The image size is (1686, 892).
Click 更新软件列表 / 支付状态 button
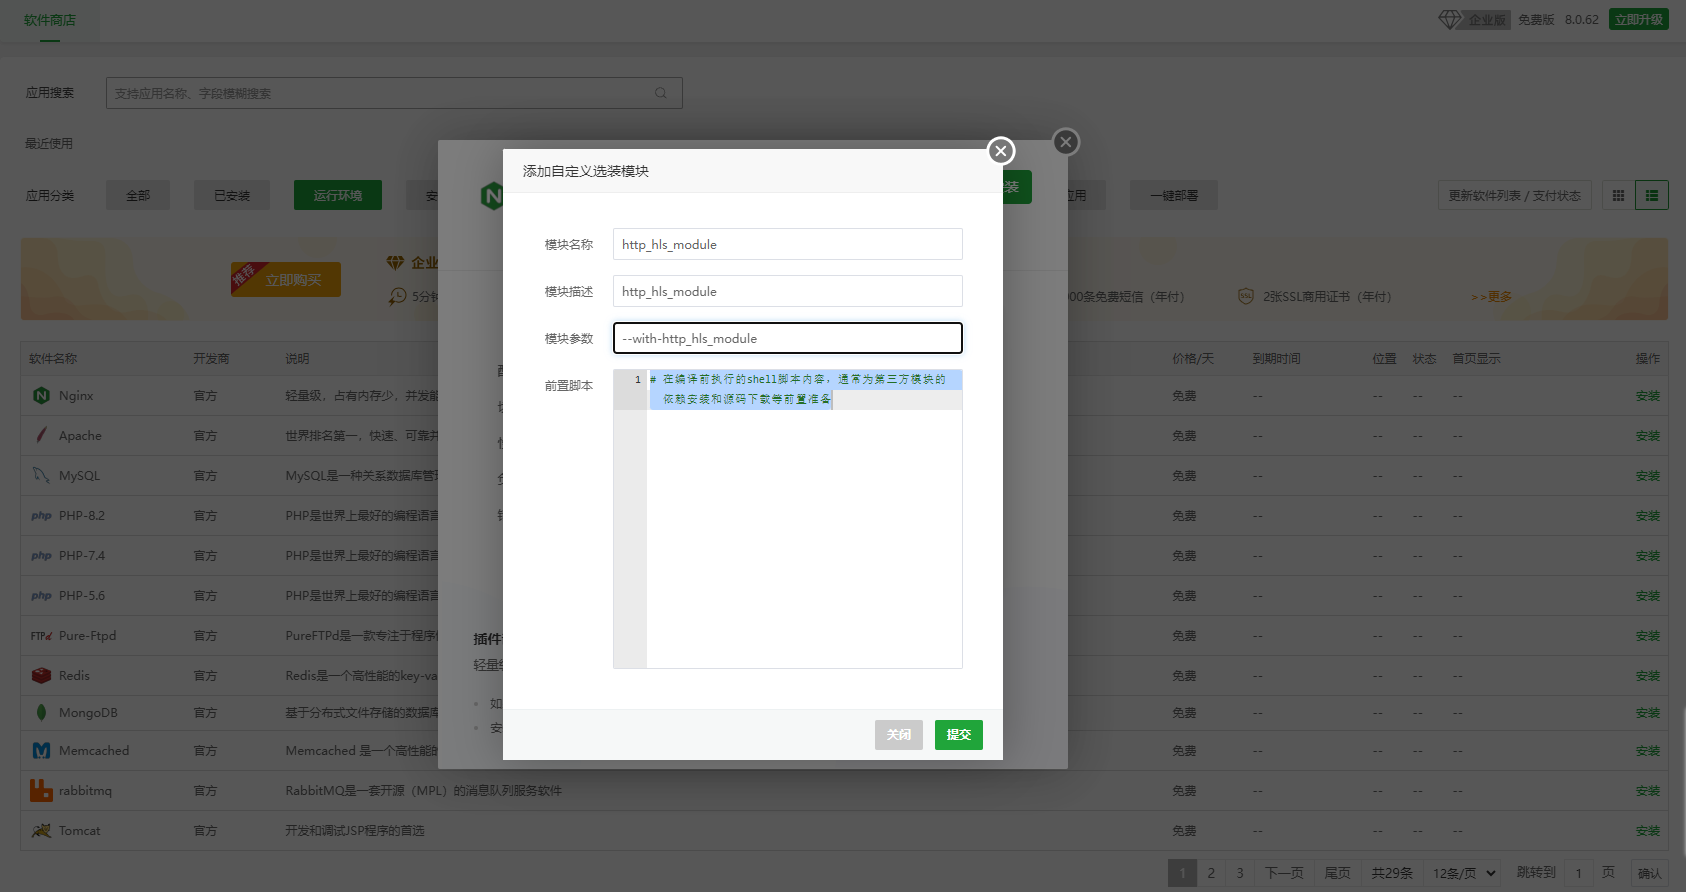1515,195
